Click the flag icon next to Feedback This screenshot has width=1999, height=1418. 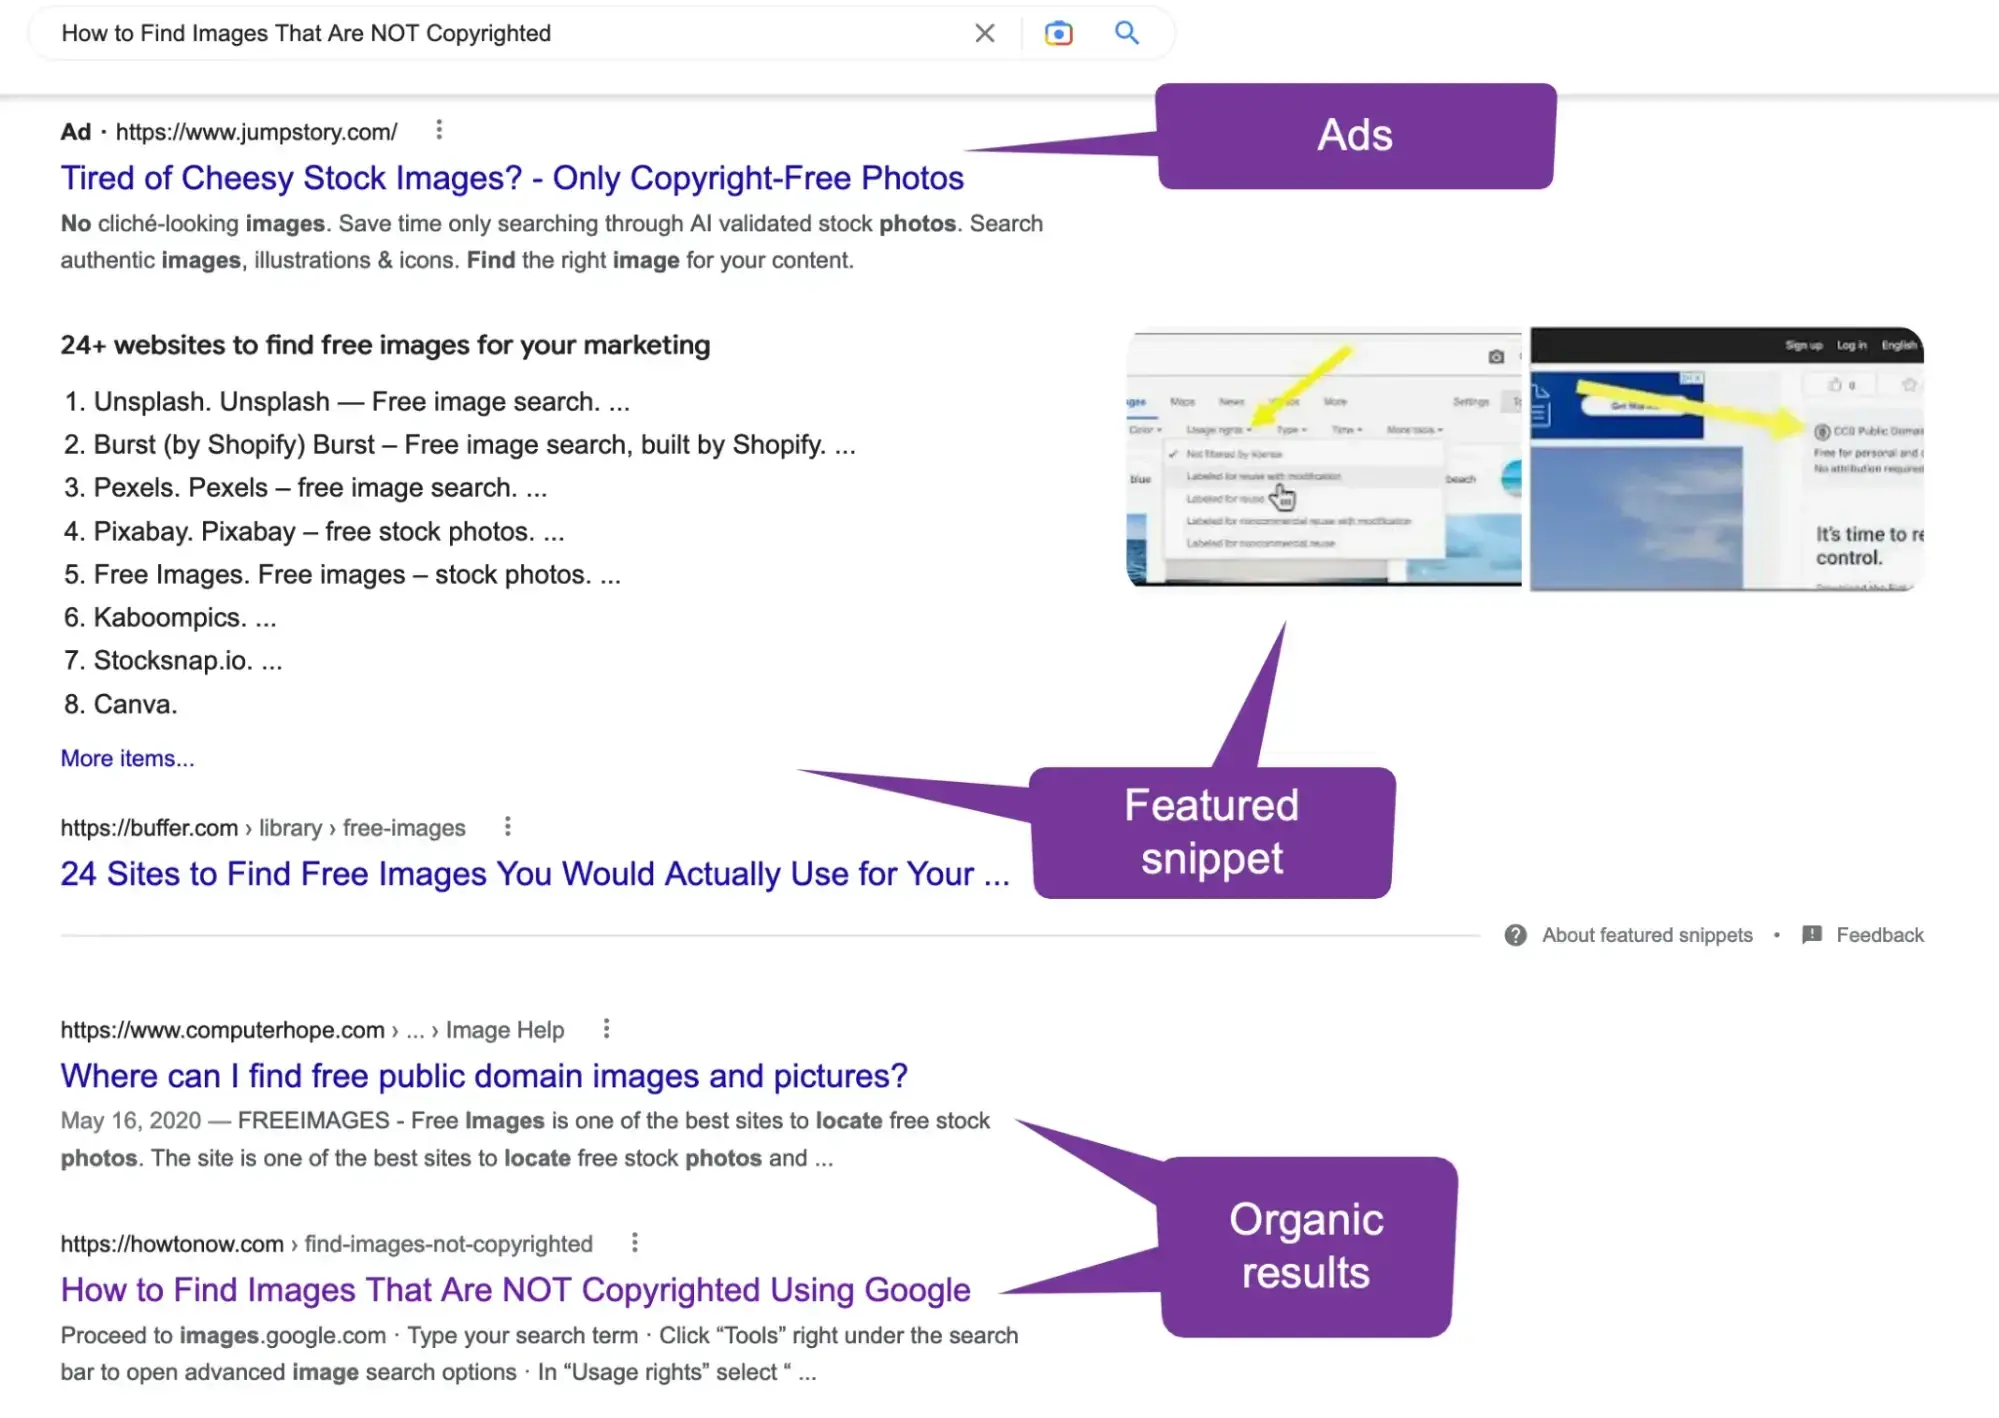(x=1811, y=935)
